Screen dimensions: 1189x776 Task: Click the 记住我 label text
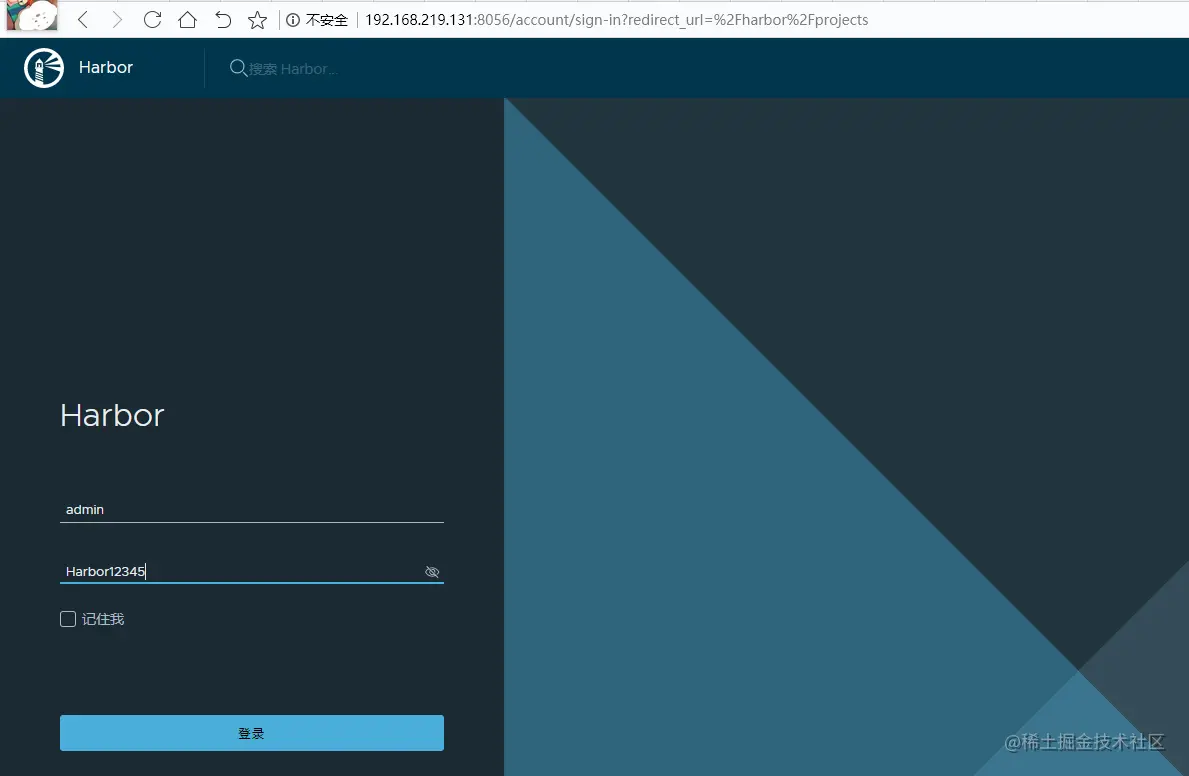coord(103,620)
